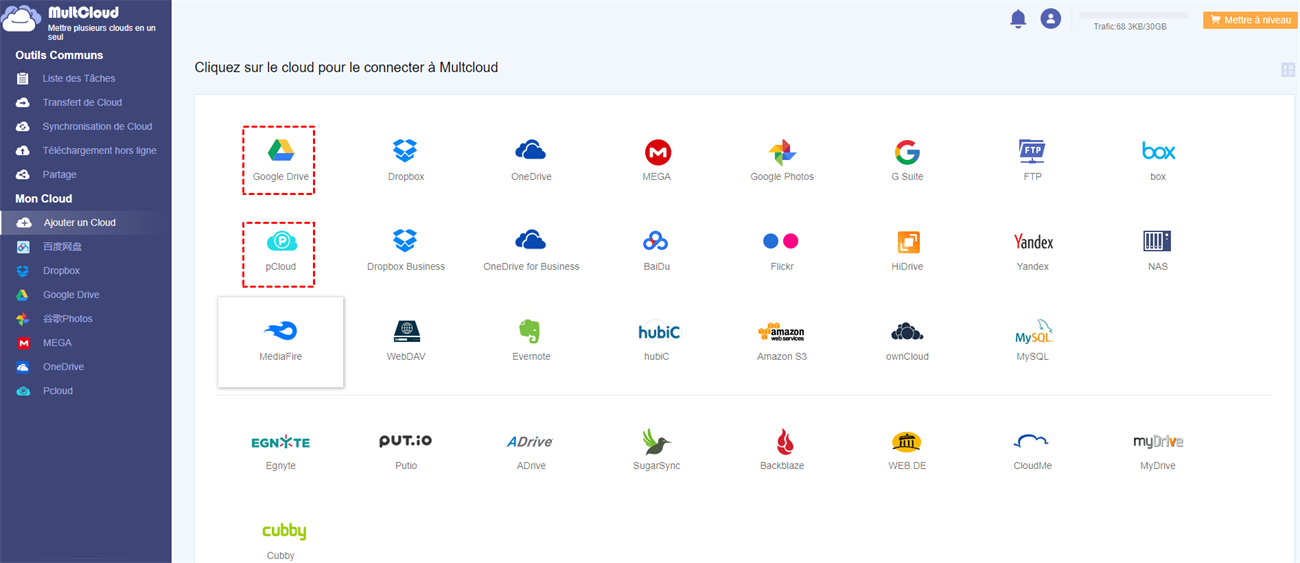The width and height of the screenshot is (1300, 563).
Task: Select the Google Drive cloud icon
Action: [x=280, y=151]
